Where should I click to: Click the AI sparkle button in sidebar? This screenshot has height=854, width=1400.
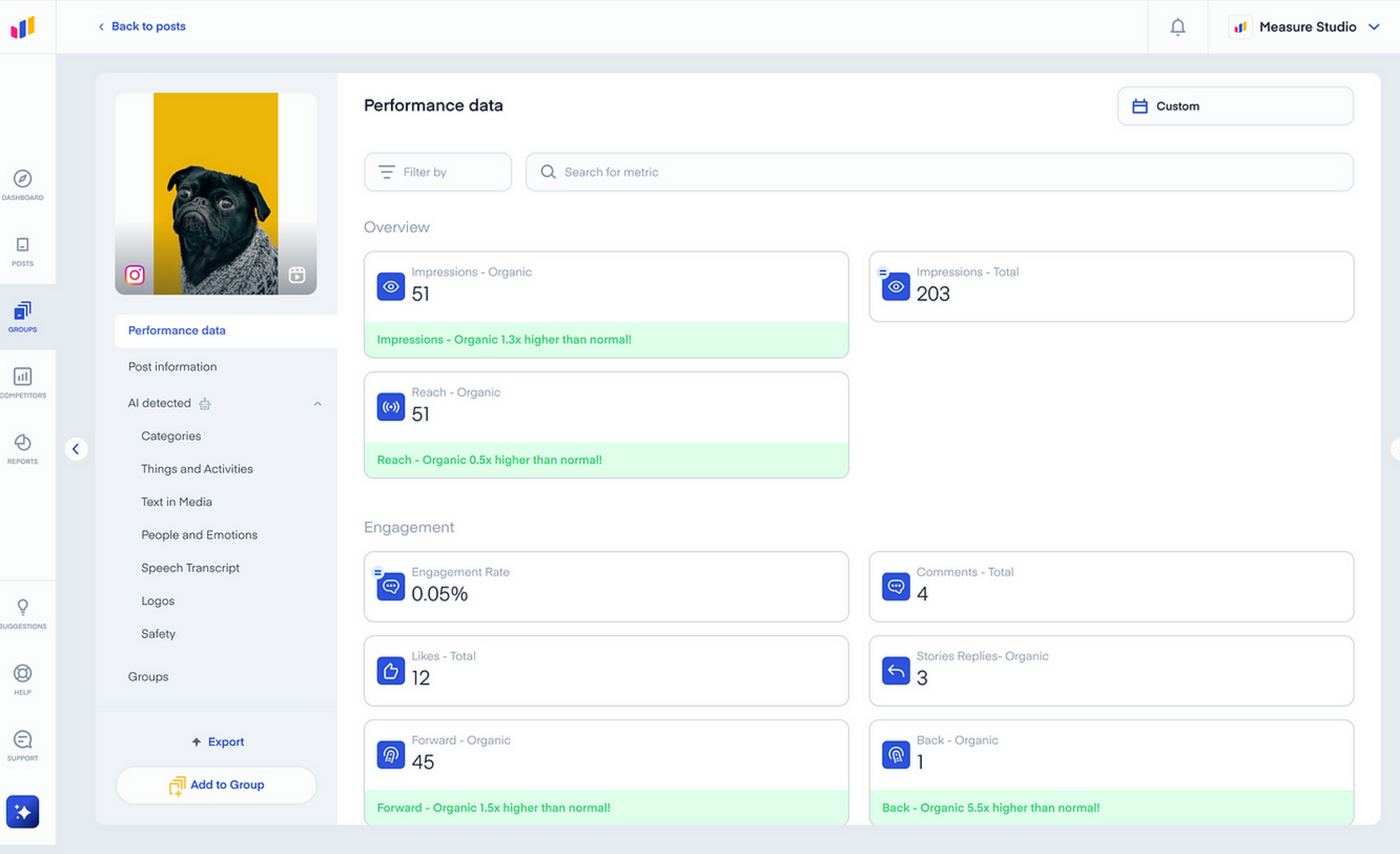click(x=22, y=812)
